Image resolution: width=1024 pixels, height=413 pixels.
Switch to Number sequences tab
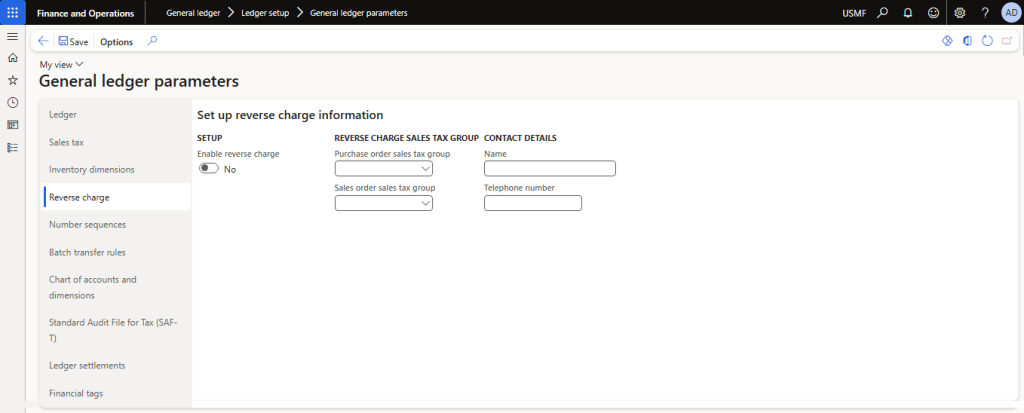(87, 225)
